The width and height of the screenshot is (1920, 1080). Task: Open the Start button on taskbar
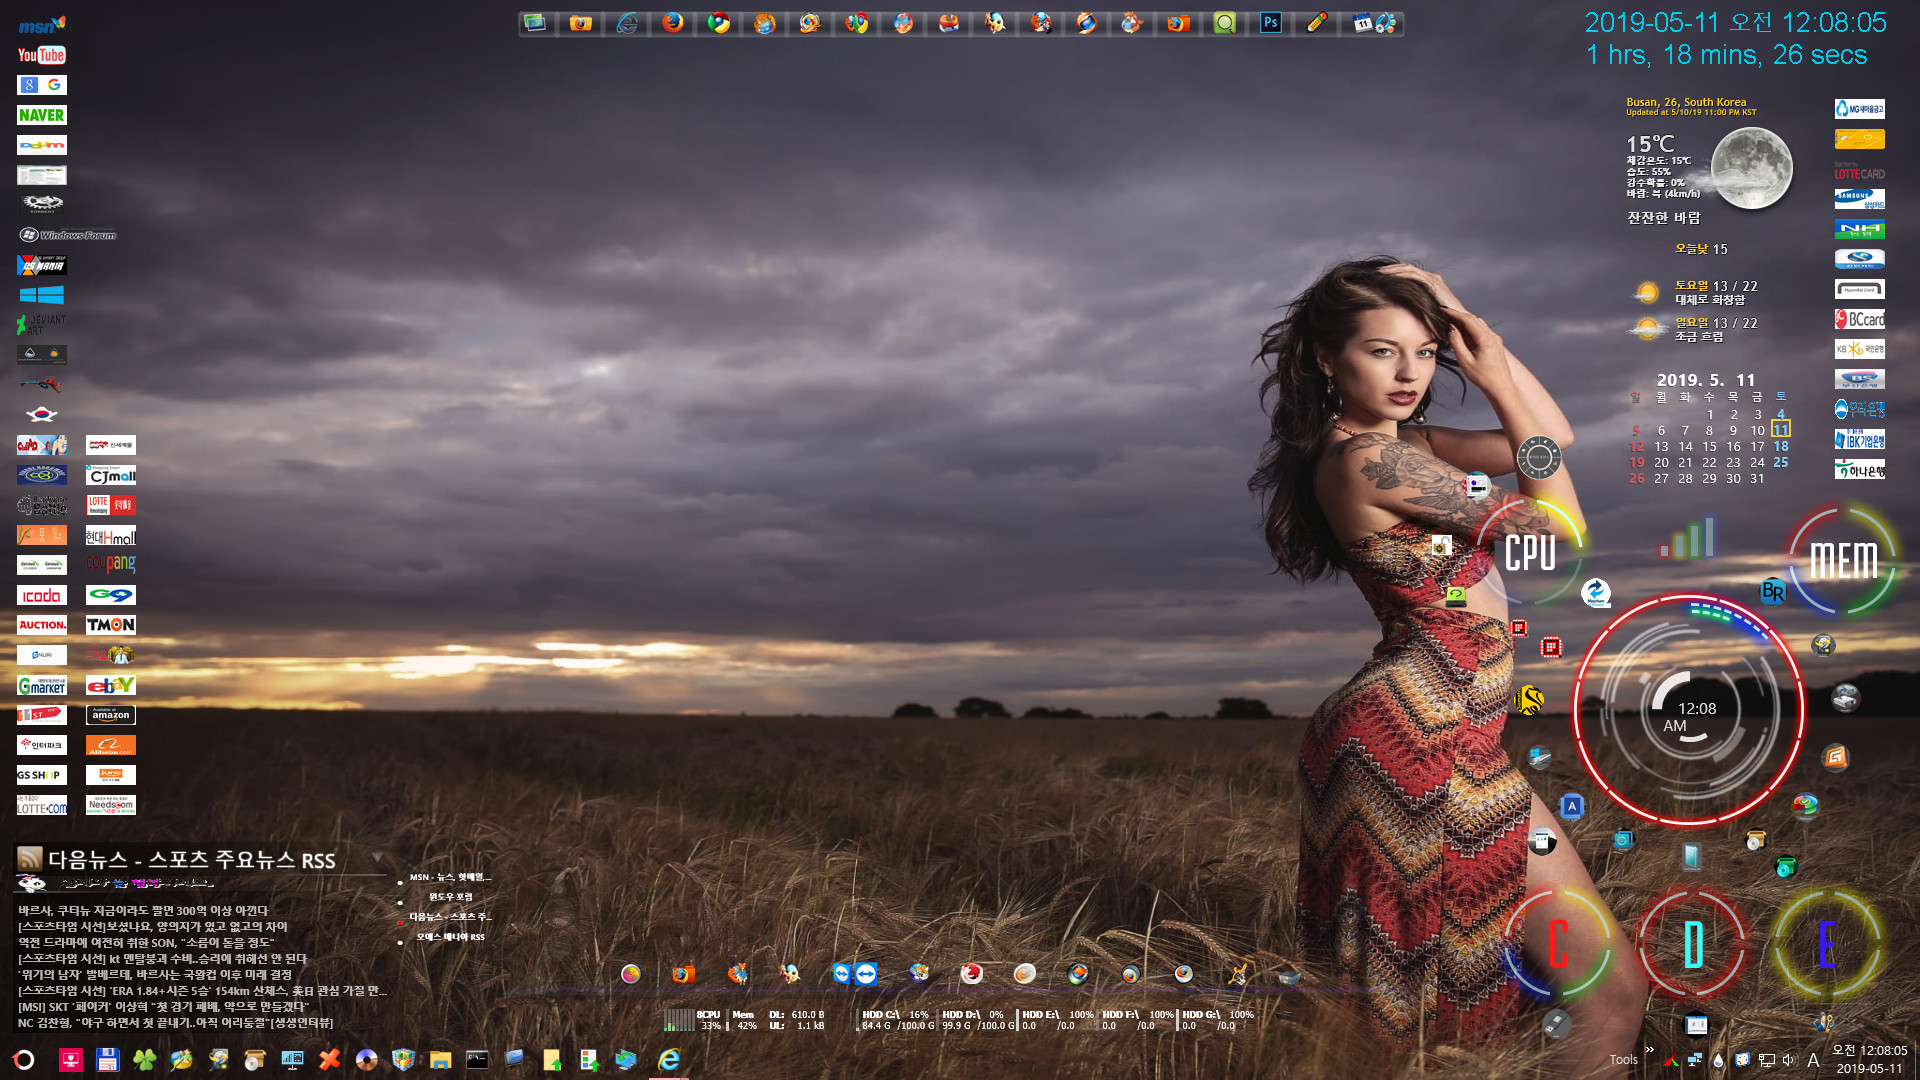(23, 1060)
